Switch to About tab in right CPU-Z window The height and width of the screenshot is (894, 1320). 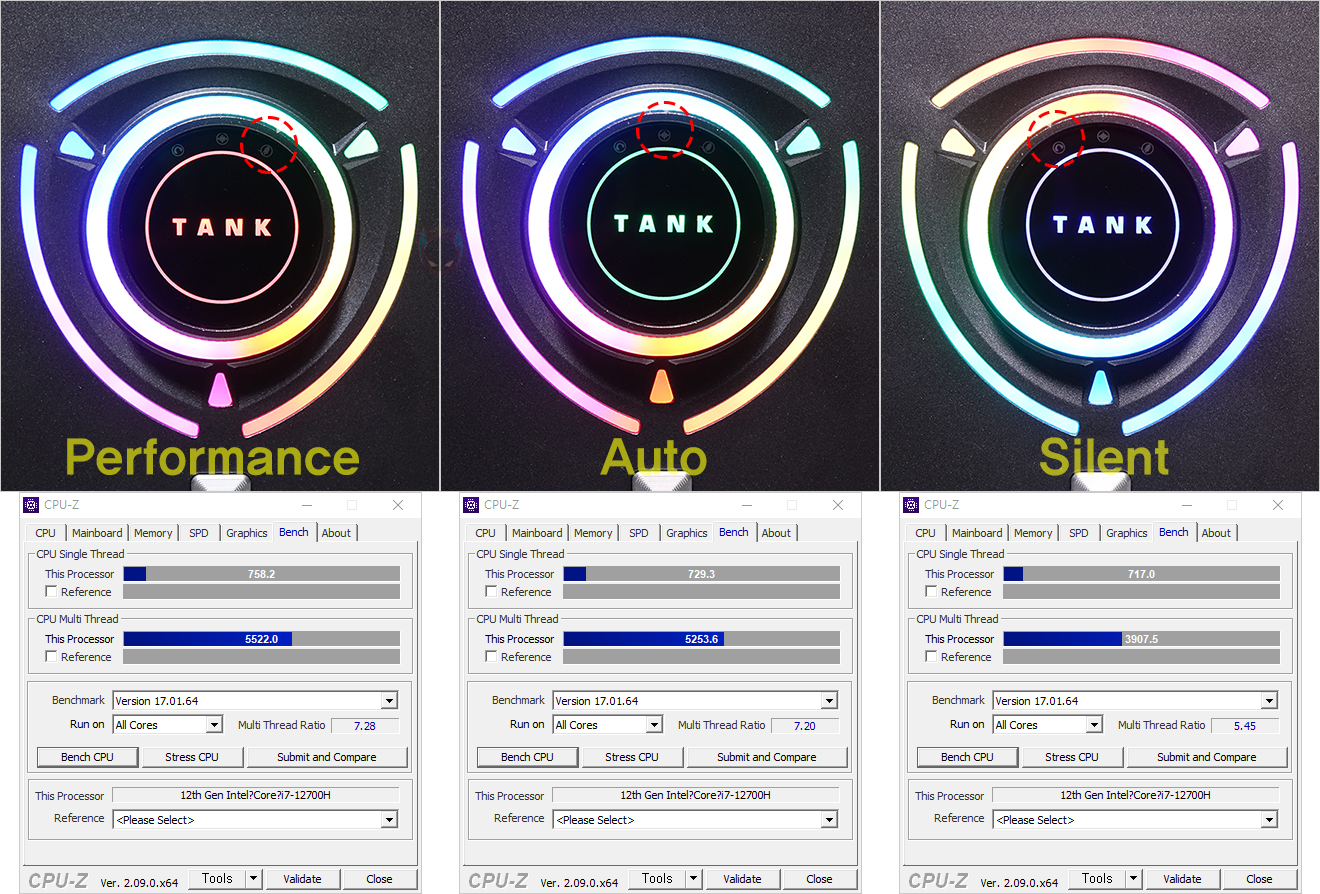pos(1216,533)
